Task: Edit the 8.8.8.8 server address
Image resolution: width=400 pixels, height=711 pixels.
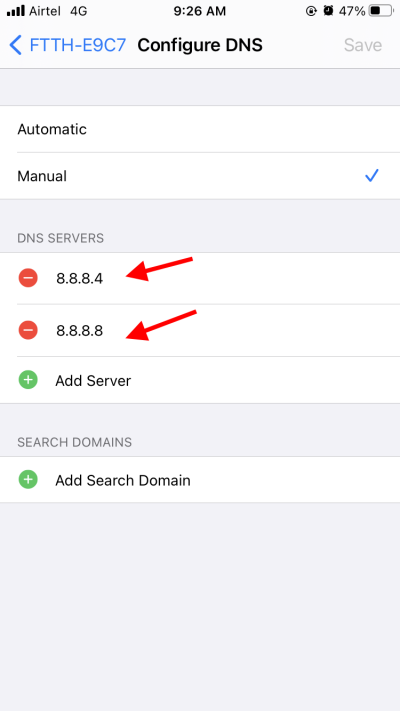Action: click(x=80, y=331)
